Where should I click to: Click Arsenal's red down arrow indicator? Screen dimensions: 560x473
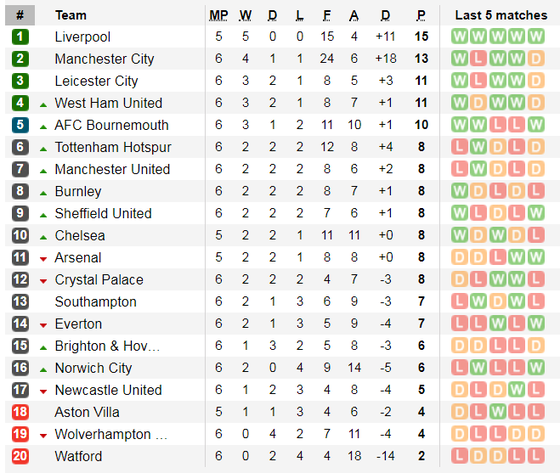coord(43,259)
